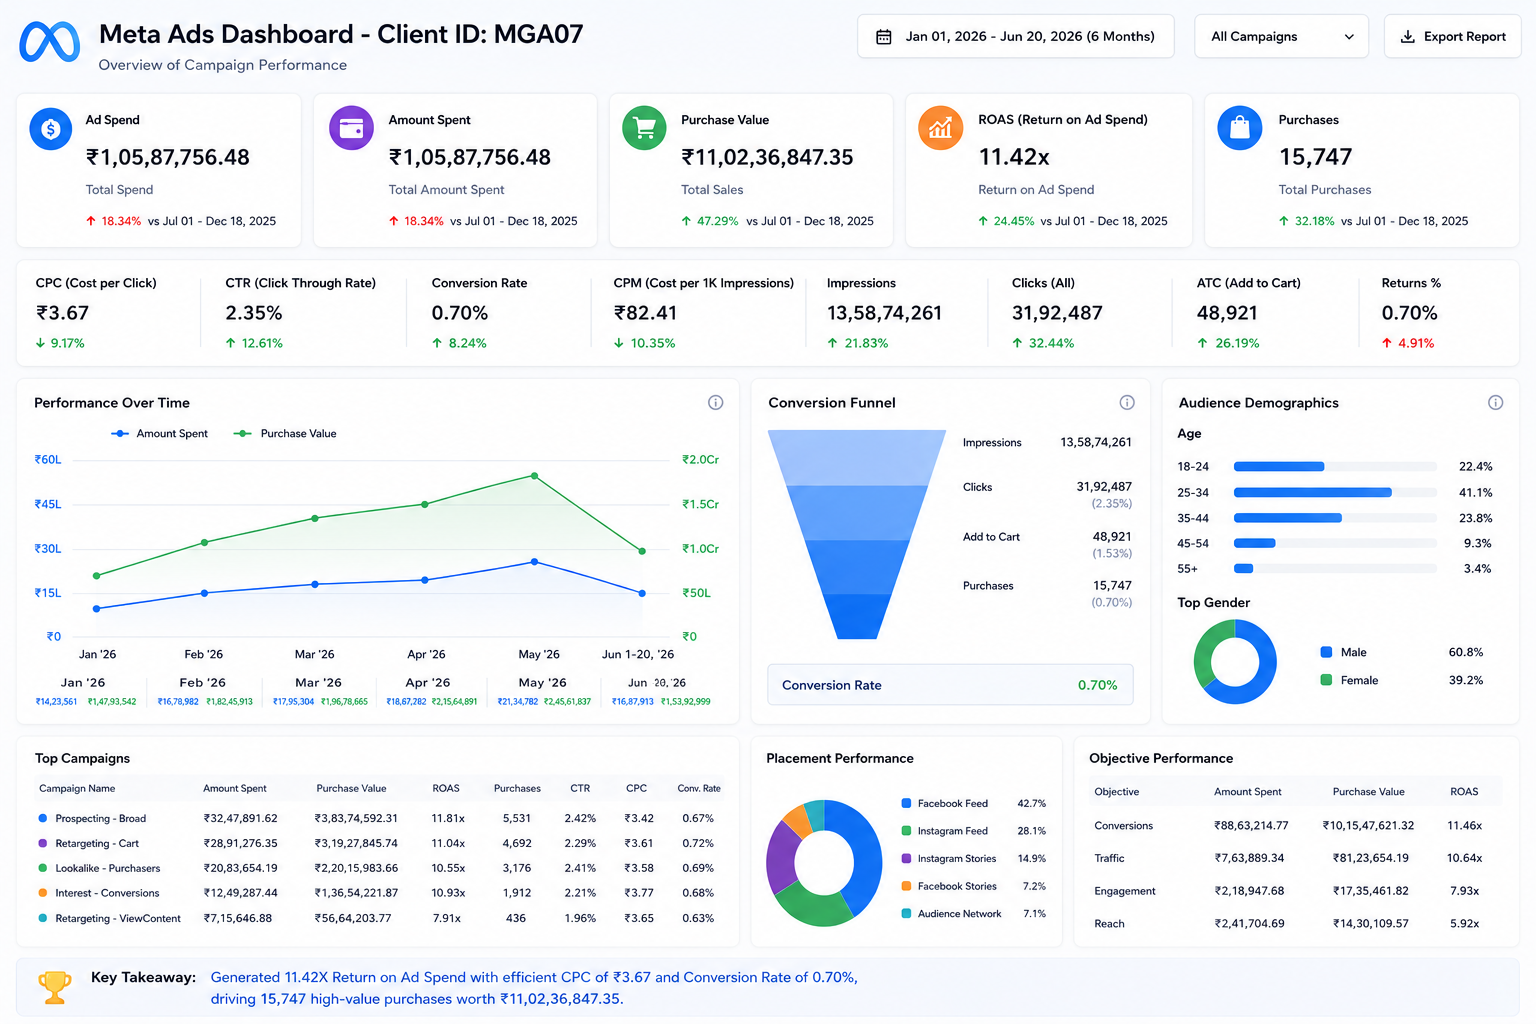Viewport: 1536px width, 1024px height.
Task: Click the 45-54 age progress bar
Action: tap(1335, 543)
